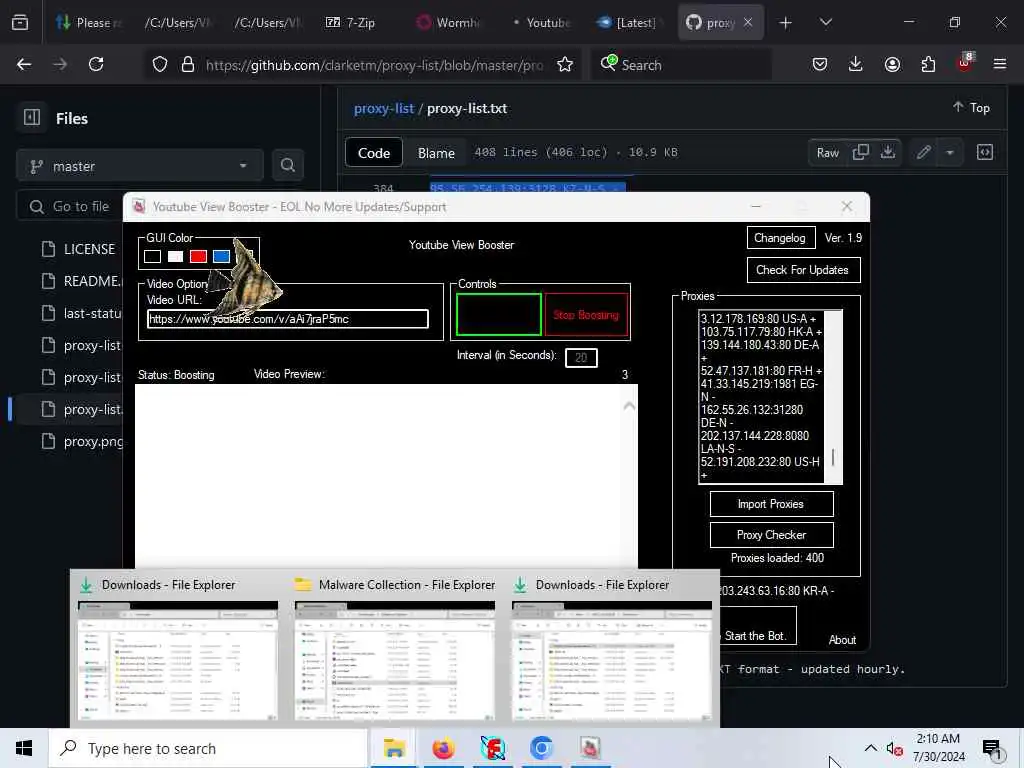Collapse the GitHub Files side panel icon
The height and width of the screenshot is (768, 1024).
click(32, 118)
